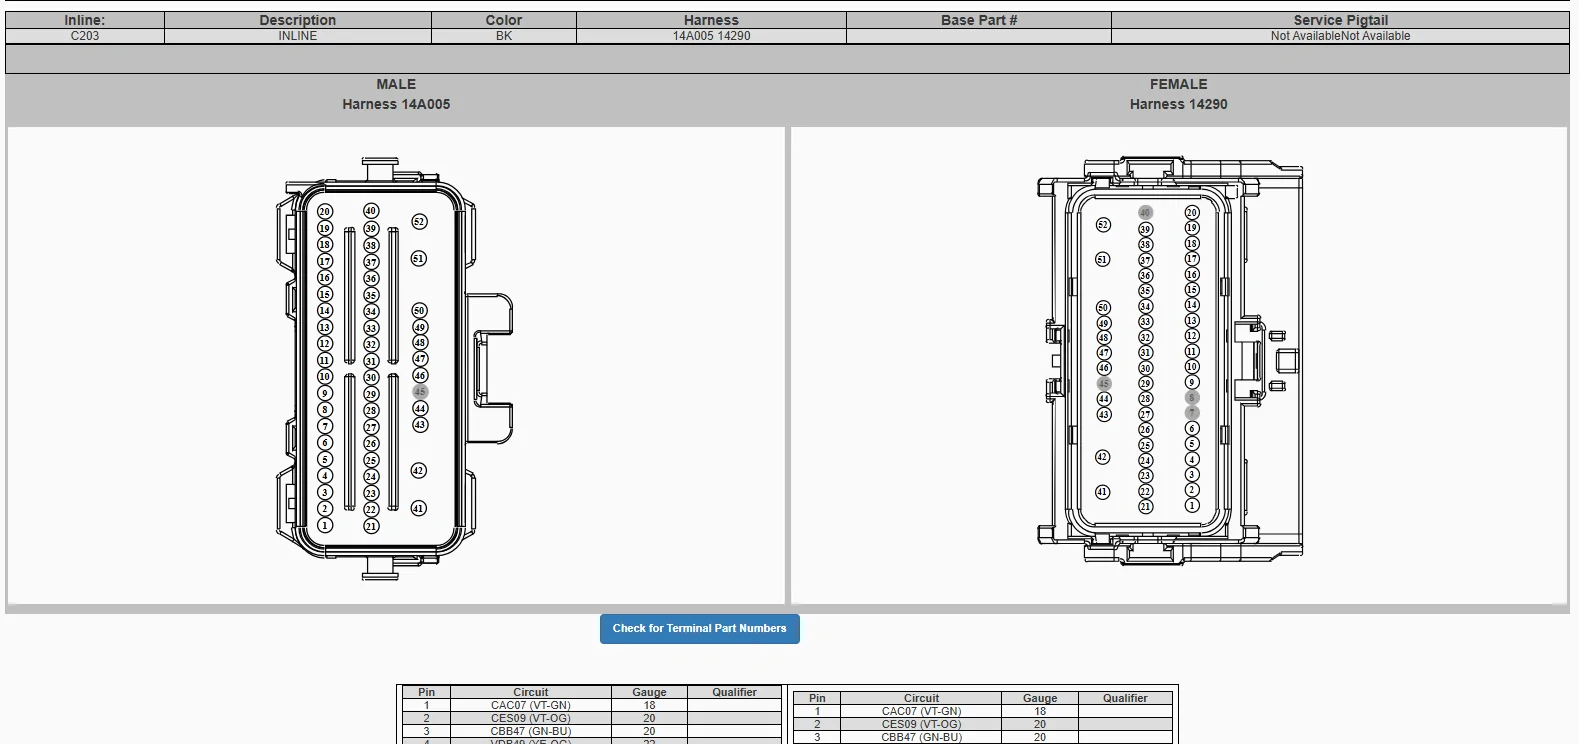This screenshot has width=1579, height=744.
Task: Click Qualifier header in the left pin table
Action: tap(735, 692)
